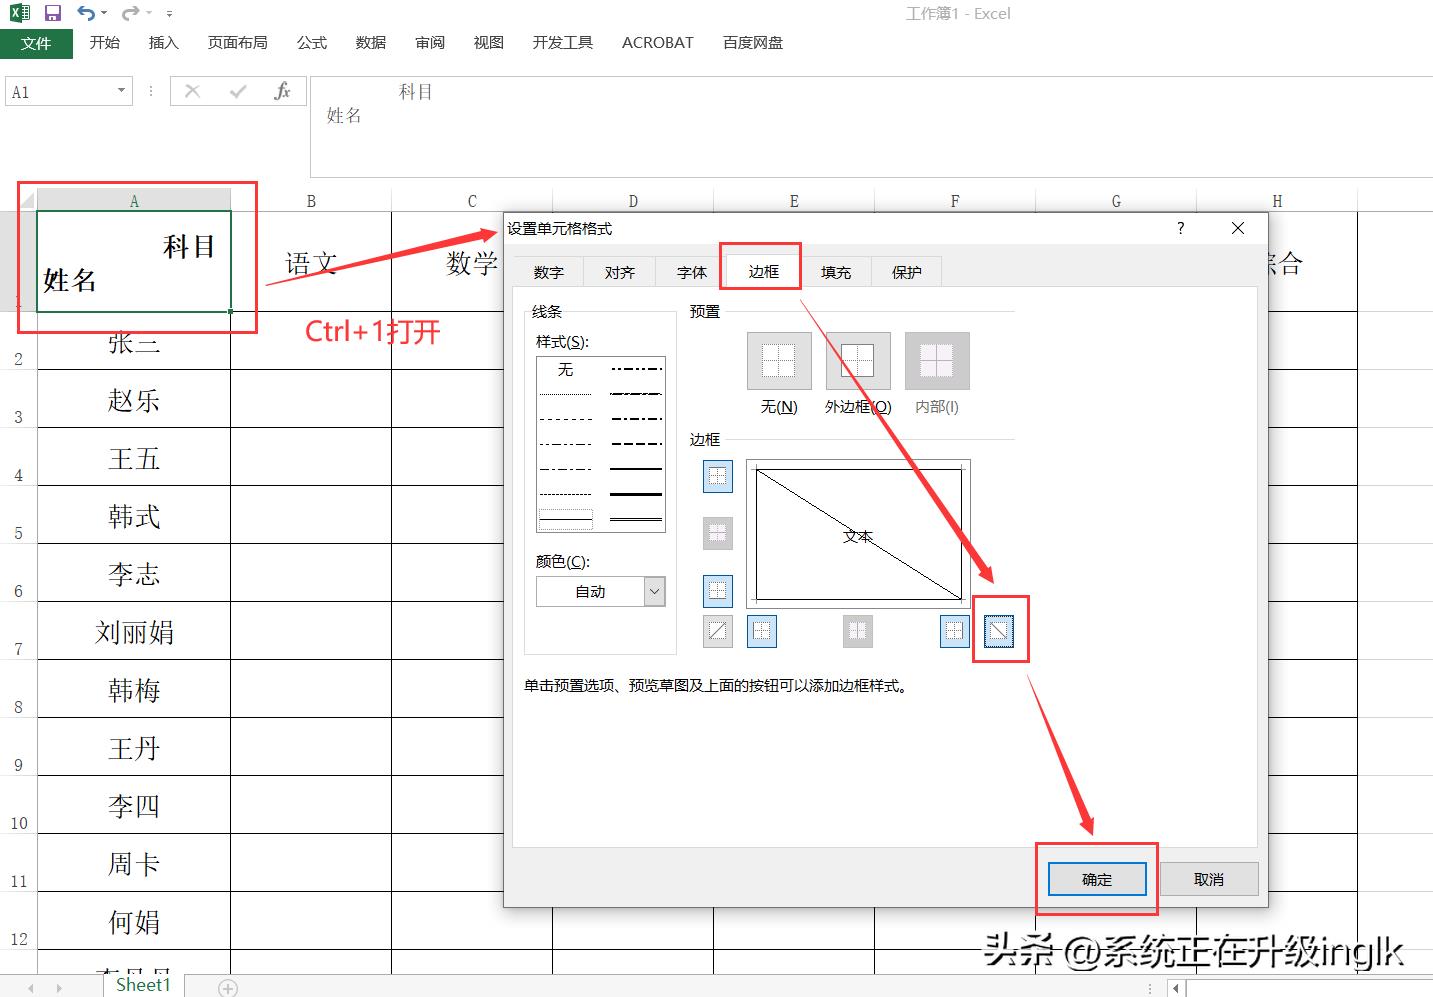Open the Undo history dropdown arrow
The width and height of the screenshot is (1433, 997).
(105, 14)
